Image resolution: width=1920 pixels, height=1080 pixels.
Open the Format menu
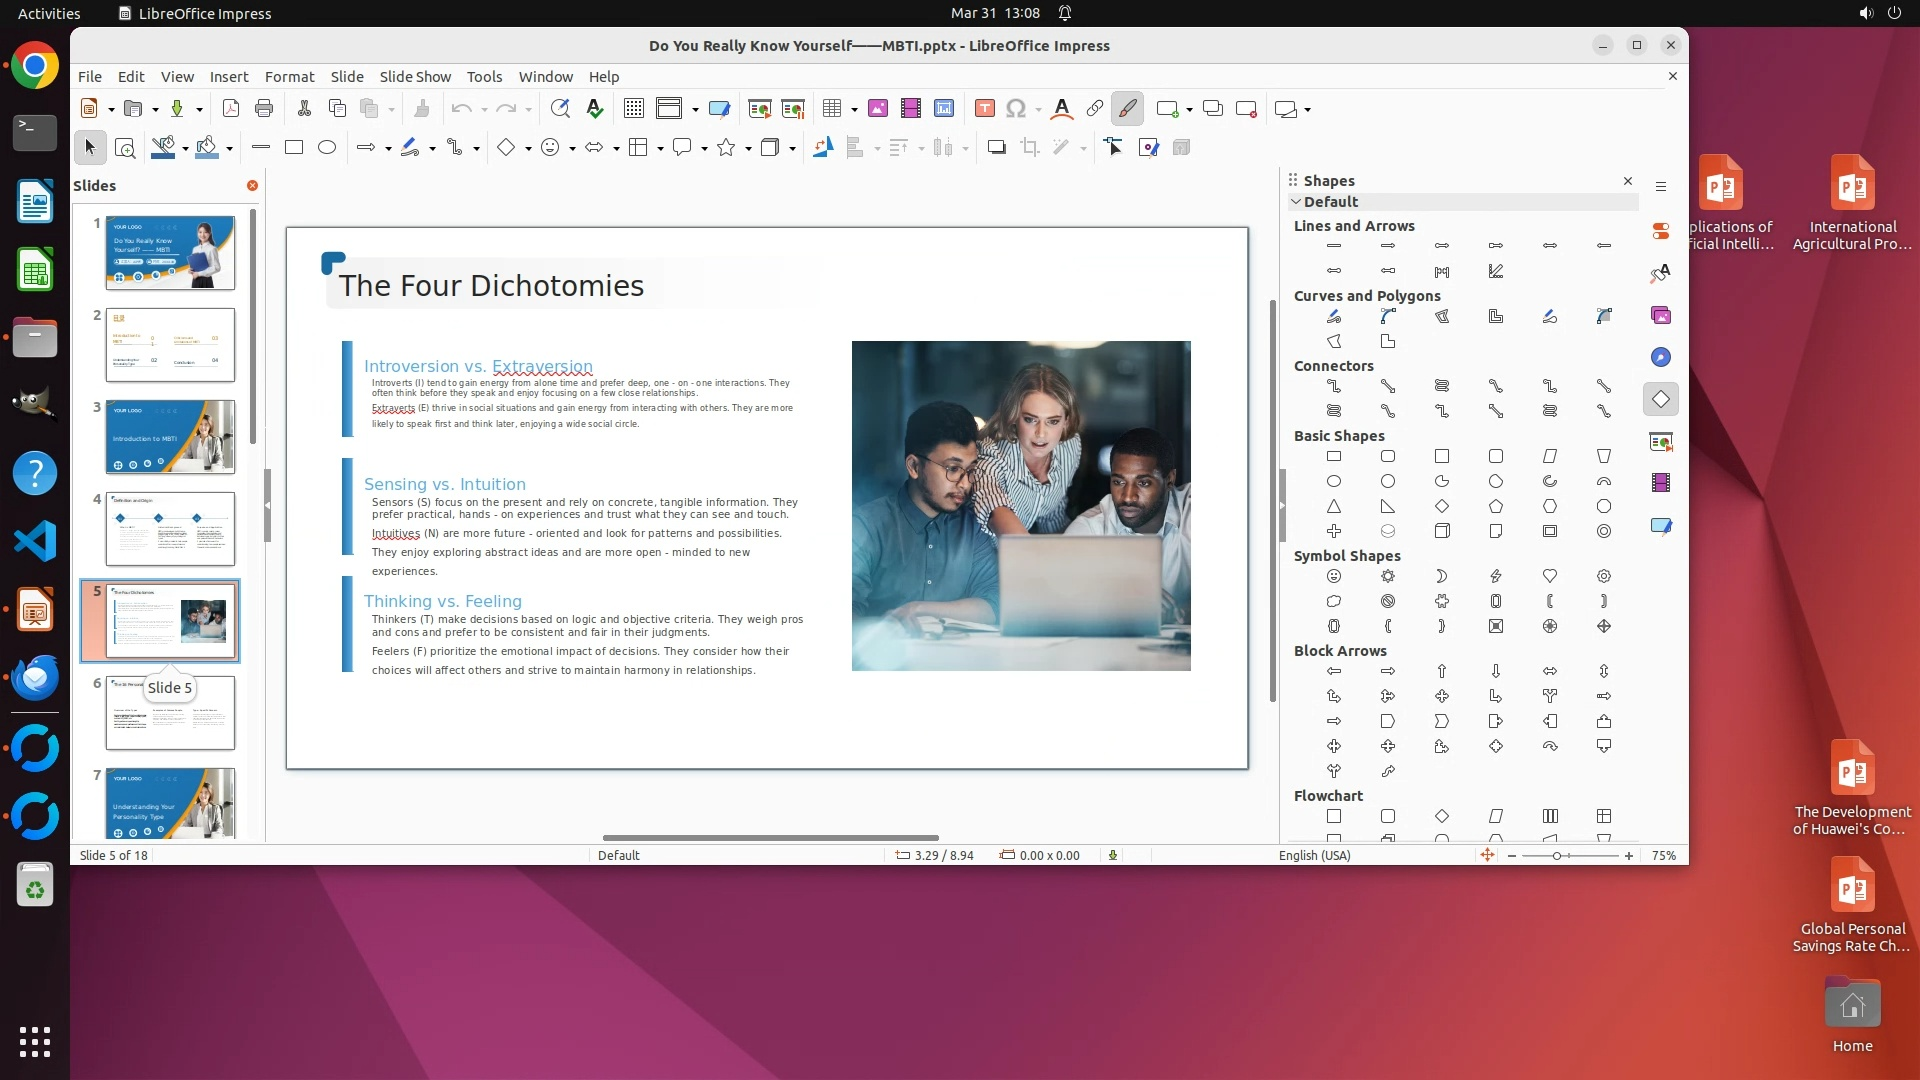point(289,77)
